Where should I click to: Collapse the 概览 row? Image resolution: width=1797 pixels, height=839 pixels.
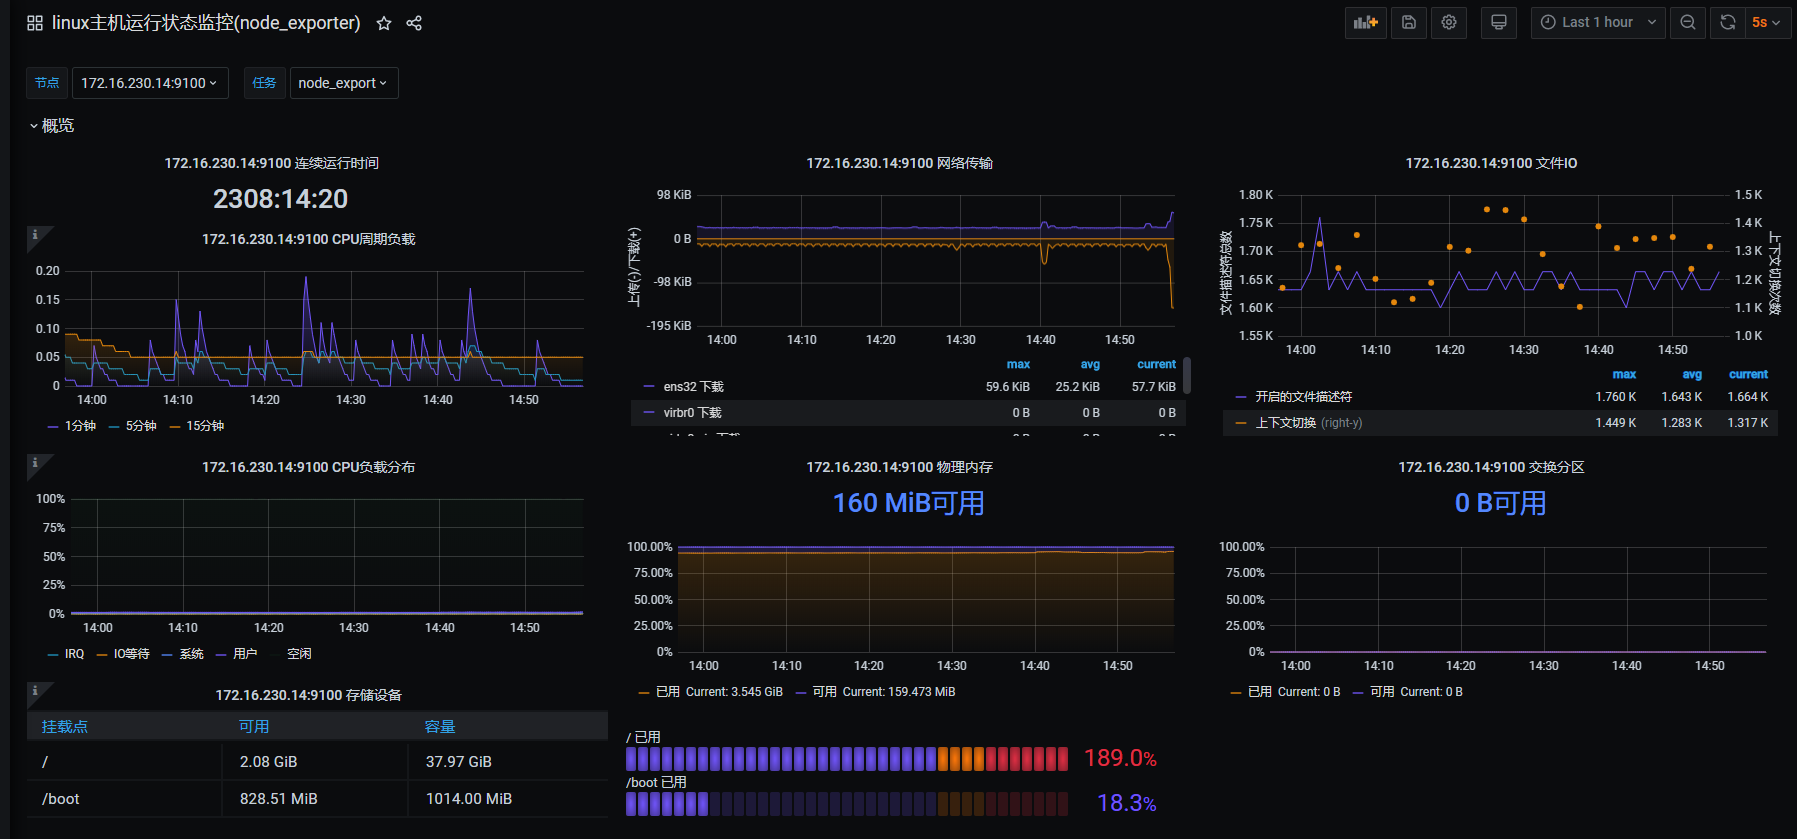52,125
